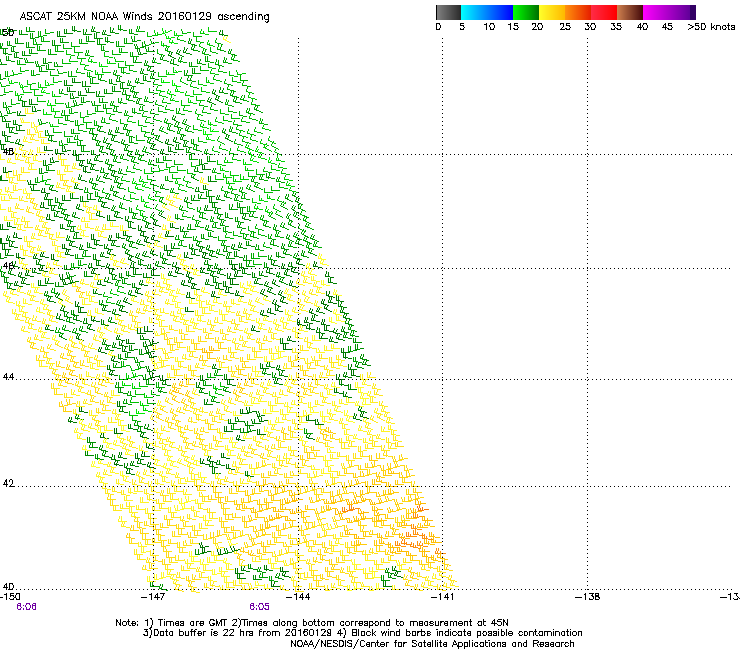Image resolution: width=740 pixels, height=650 pixels.
Task: Click the longitude label '-150' on bottom axis
Action: coord(10,597)
